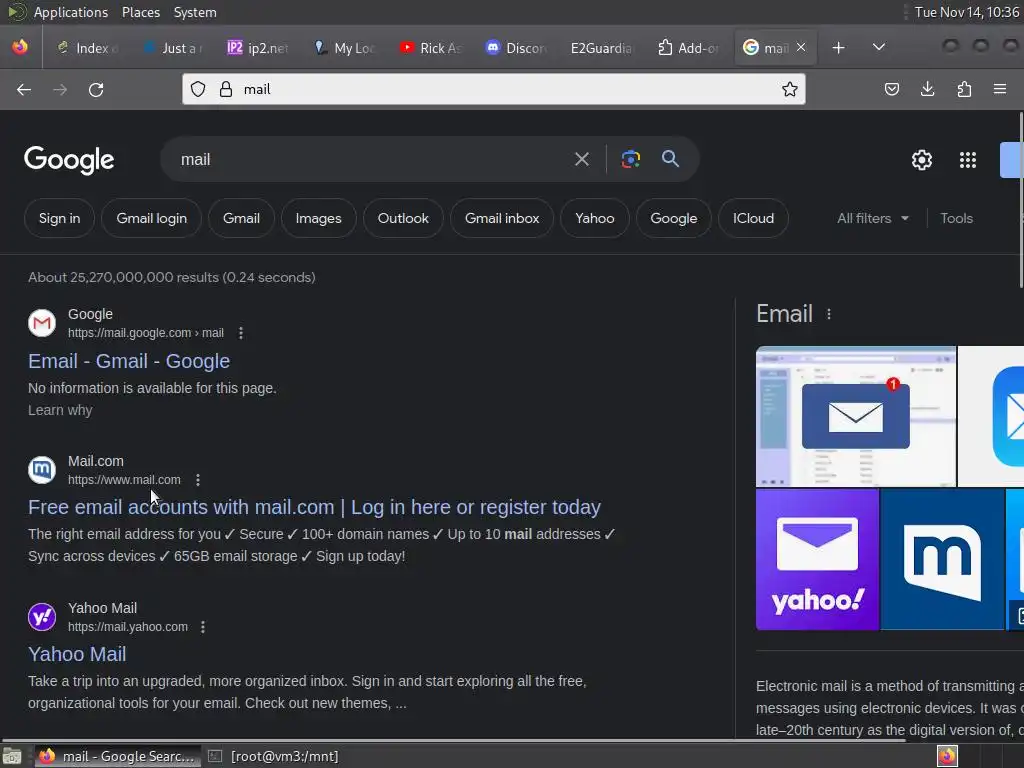
Task: Open Google quick settings gear
Action: [921, 160]
